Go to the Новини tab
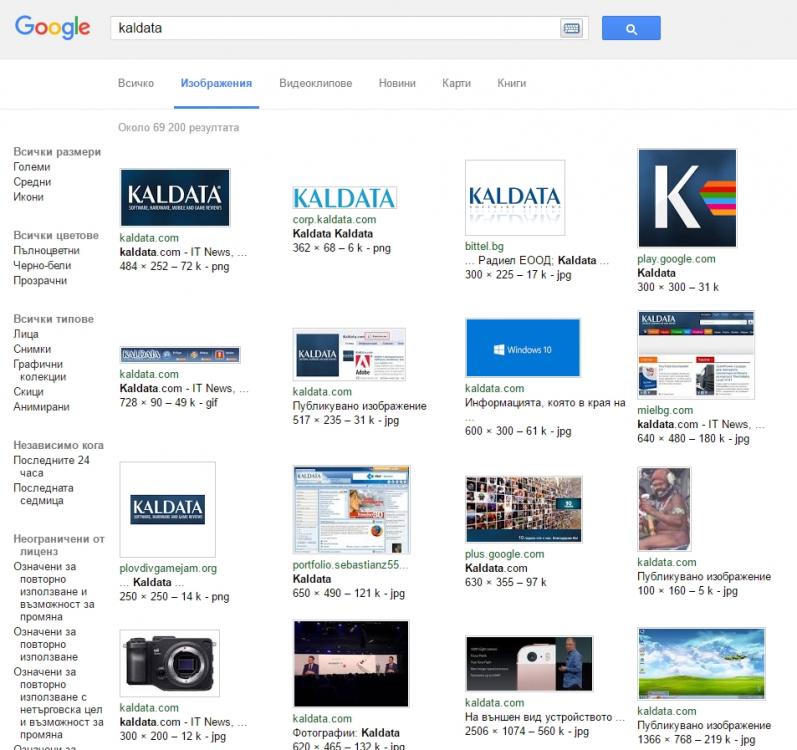Viewport: 797px width, 750px height. 397,83
